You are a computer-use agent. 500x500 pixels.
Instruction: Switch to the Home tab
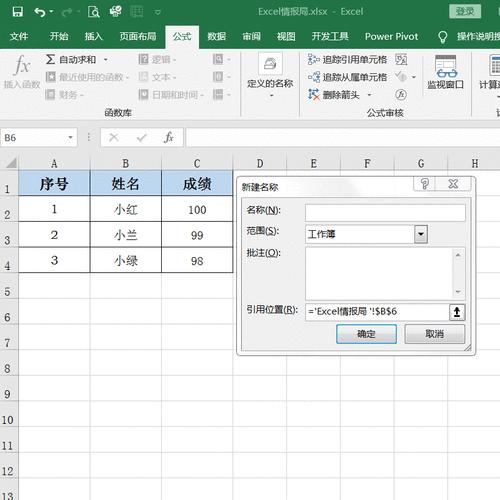[x=59, y=36]
